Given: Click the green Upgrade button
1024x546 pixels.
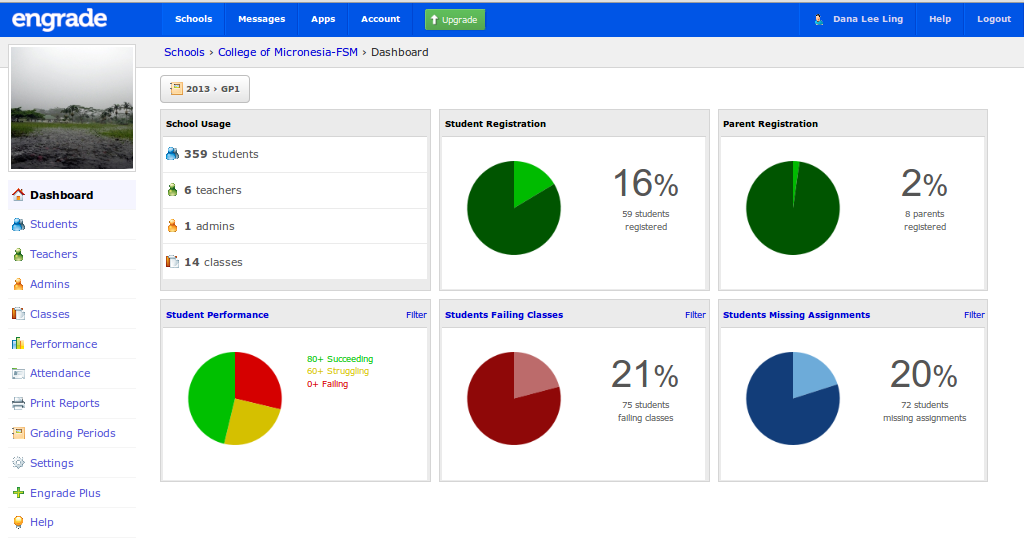Looking at the screenshot, I should 455,20.
